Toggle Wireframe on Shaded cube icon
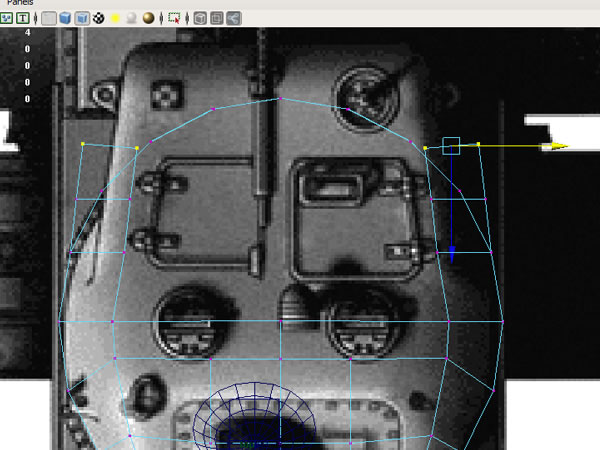 click(82, 18)
